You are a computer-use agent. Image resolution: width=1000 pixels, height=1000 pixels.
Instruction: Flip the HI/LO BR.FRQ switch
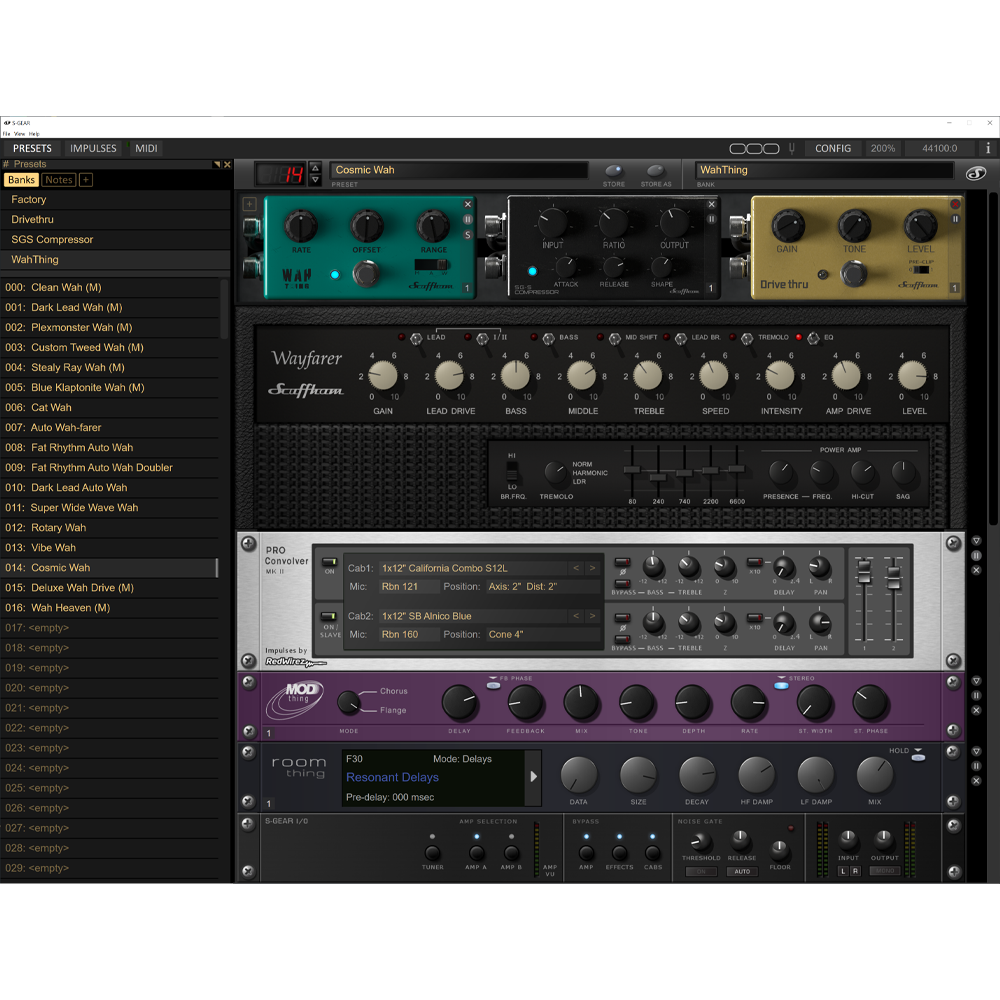click(x=511, y=471)
